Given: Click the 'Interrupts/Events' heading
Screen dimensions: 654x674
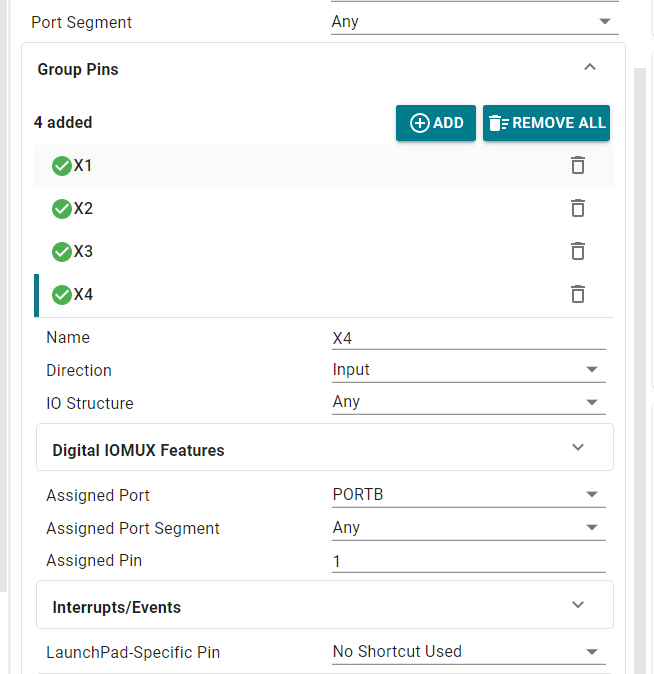Looking at the screenshot, I should click(117, 607).
